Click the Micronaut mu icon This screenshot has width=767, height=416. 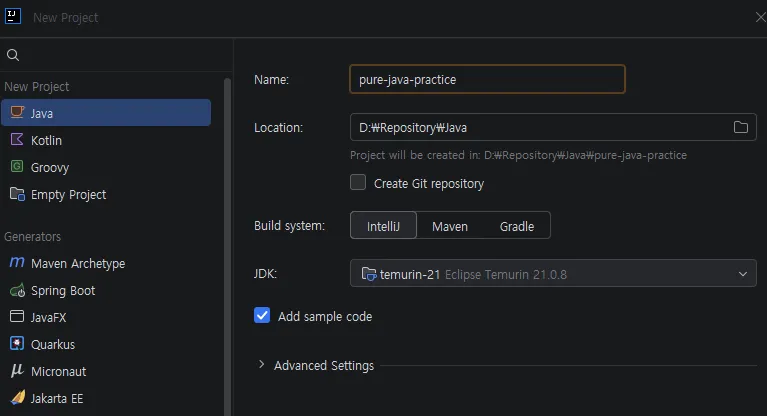[17, 370]
